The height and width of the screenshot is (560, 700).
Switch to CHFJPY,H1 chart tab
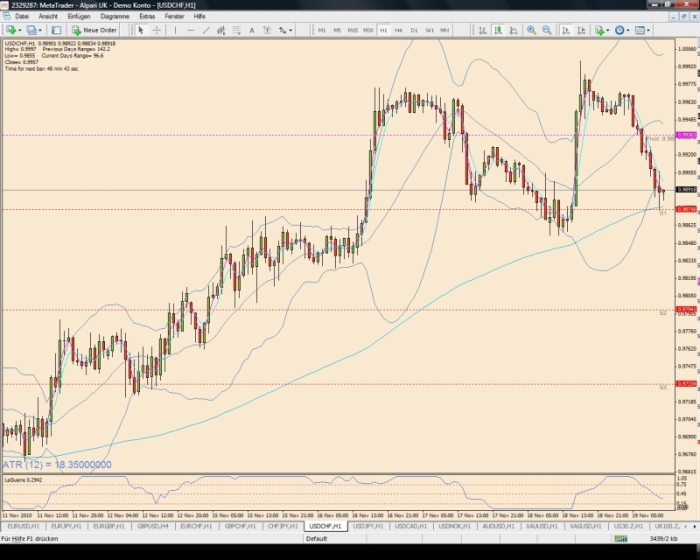coord(283,526)
